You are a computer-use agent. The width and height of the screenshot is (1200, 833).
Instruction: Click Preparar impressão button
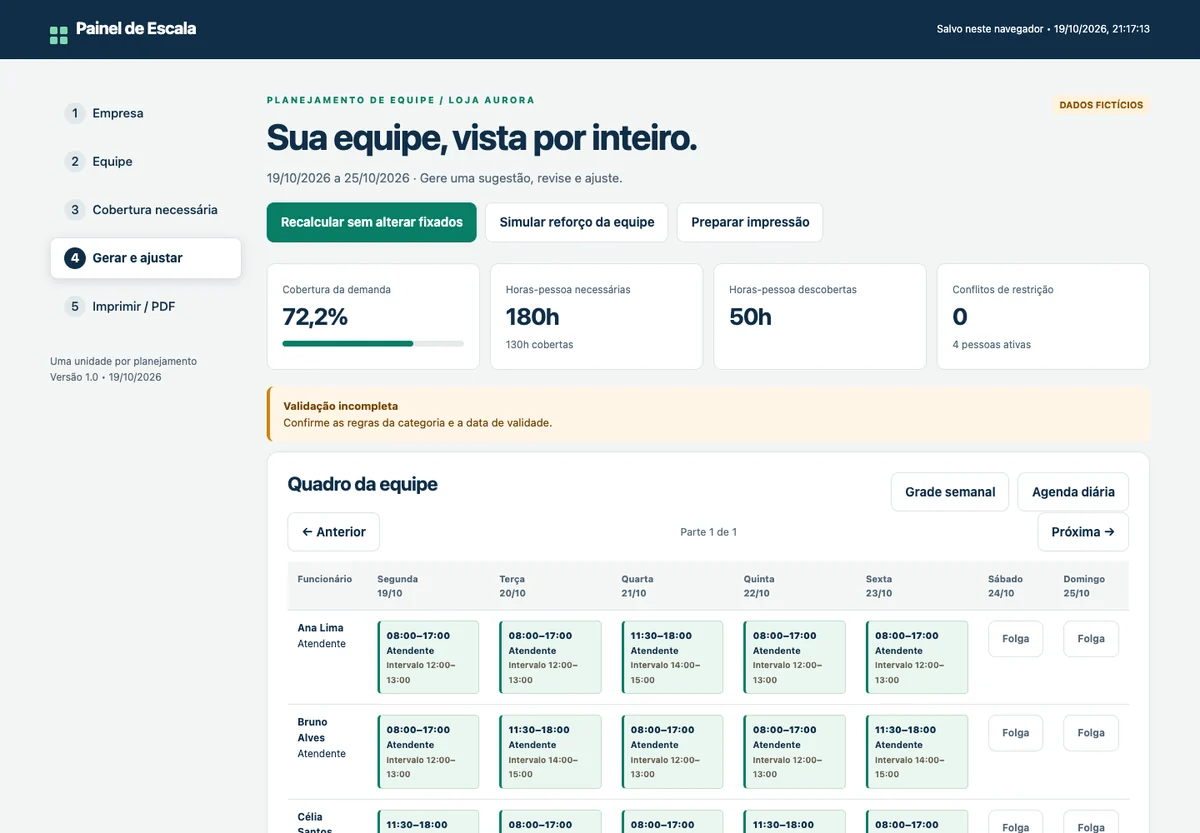coord(750,222)
